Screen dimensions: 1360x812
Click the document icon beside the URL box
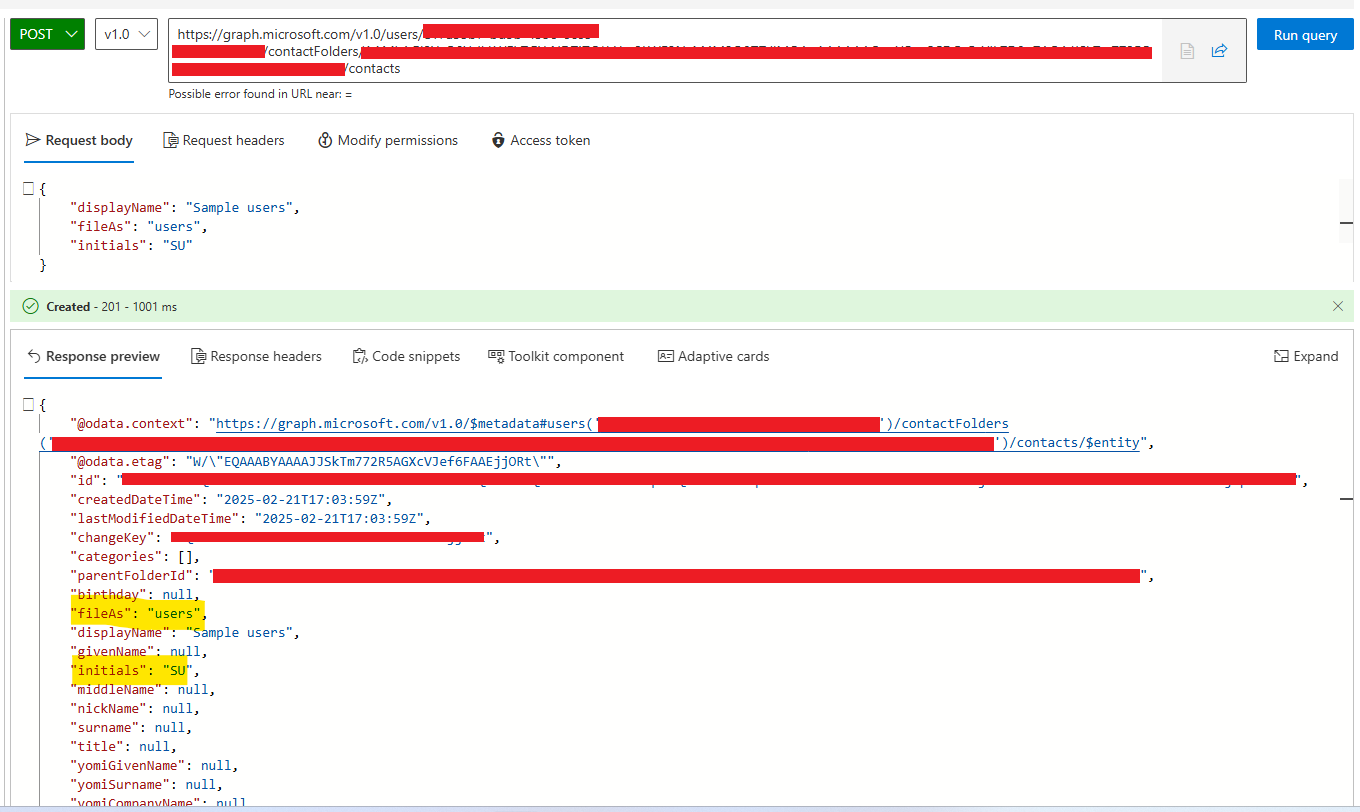(x=1187, y=51)
